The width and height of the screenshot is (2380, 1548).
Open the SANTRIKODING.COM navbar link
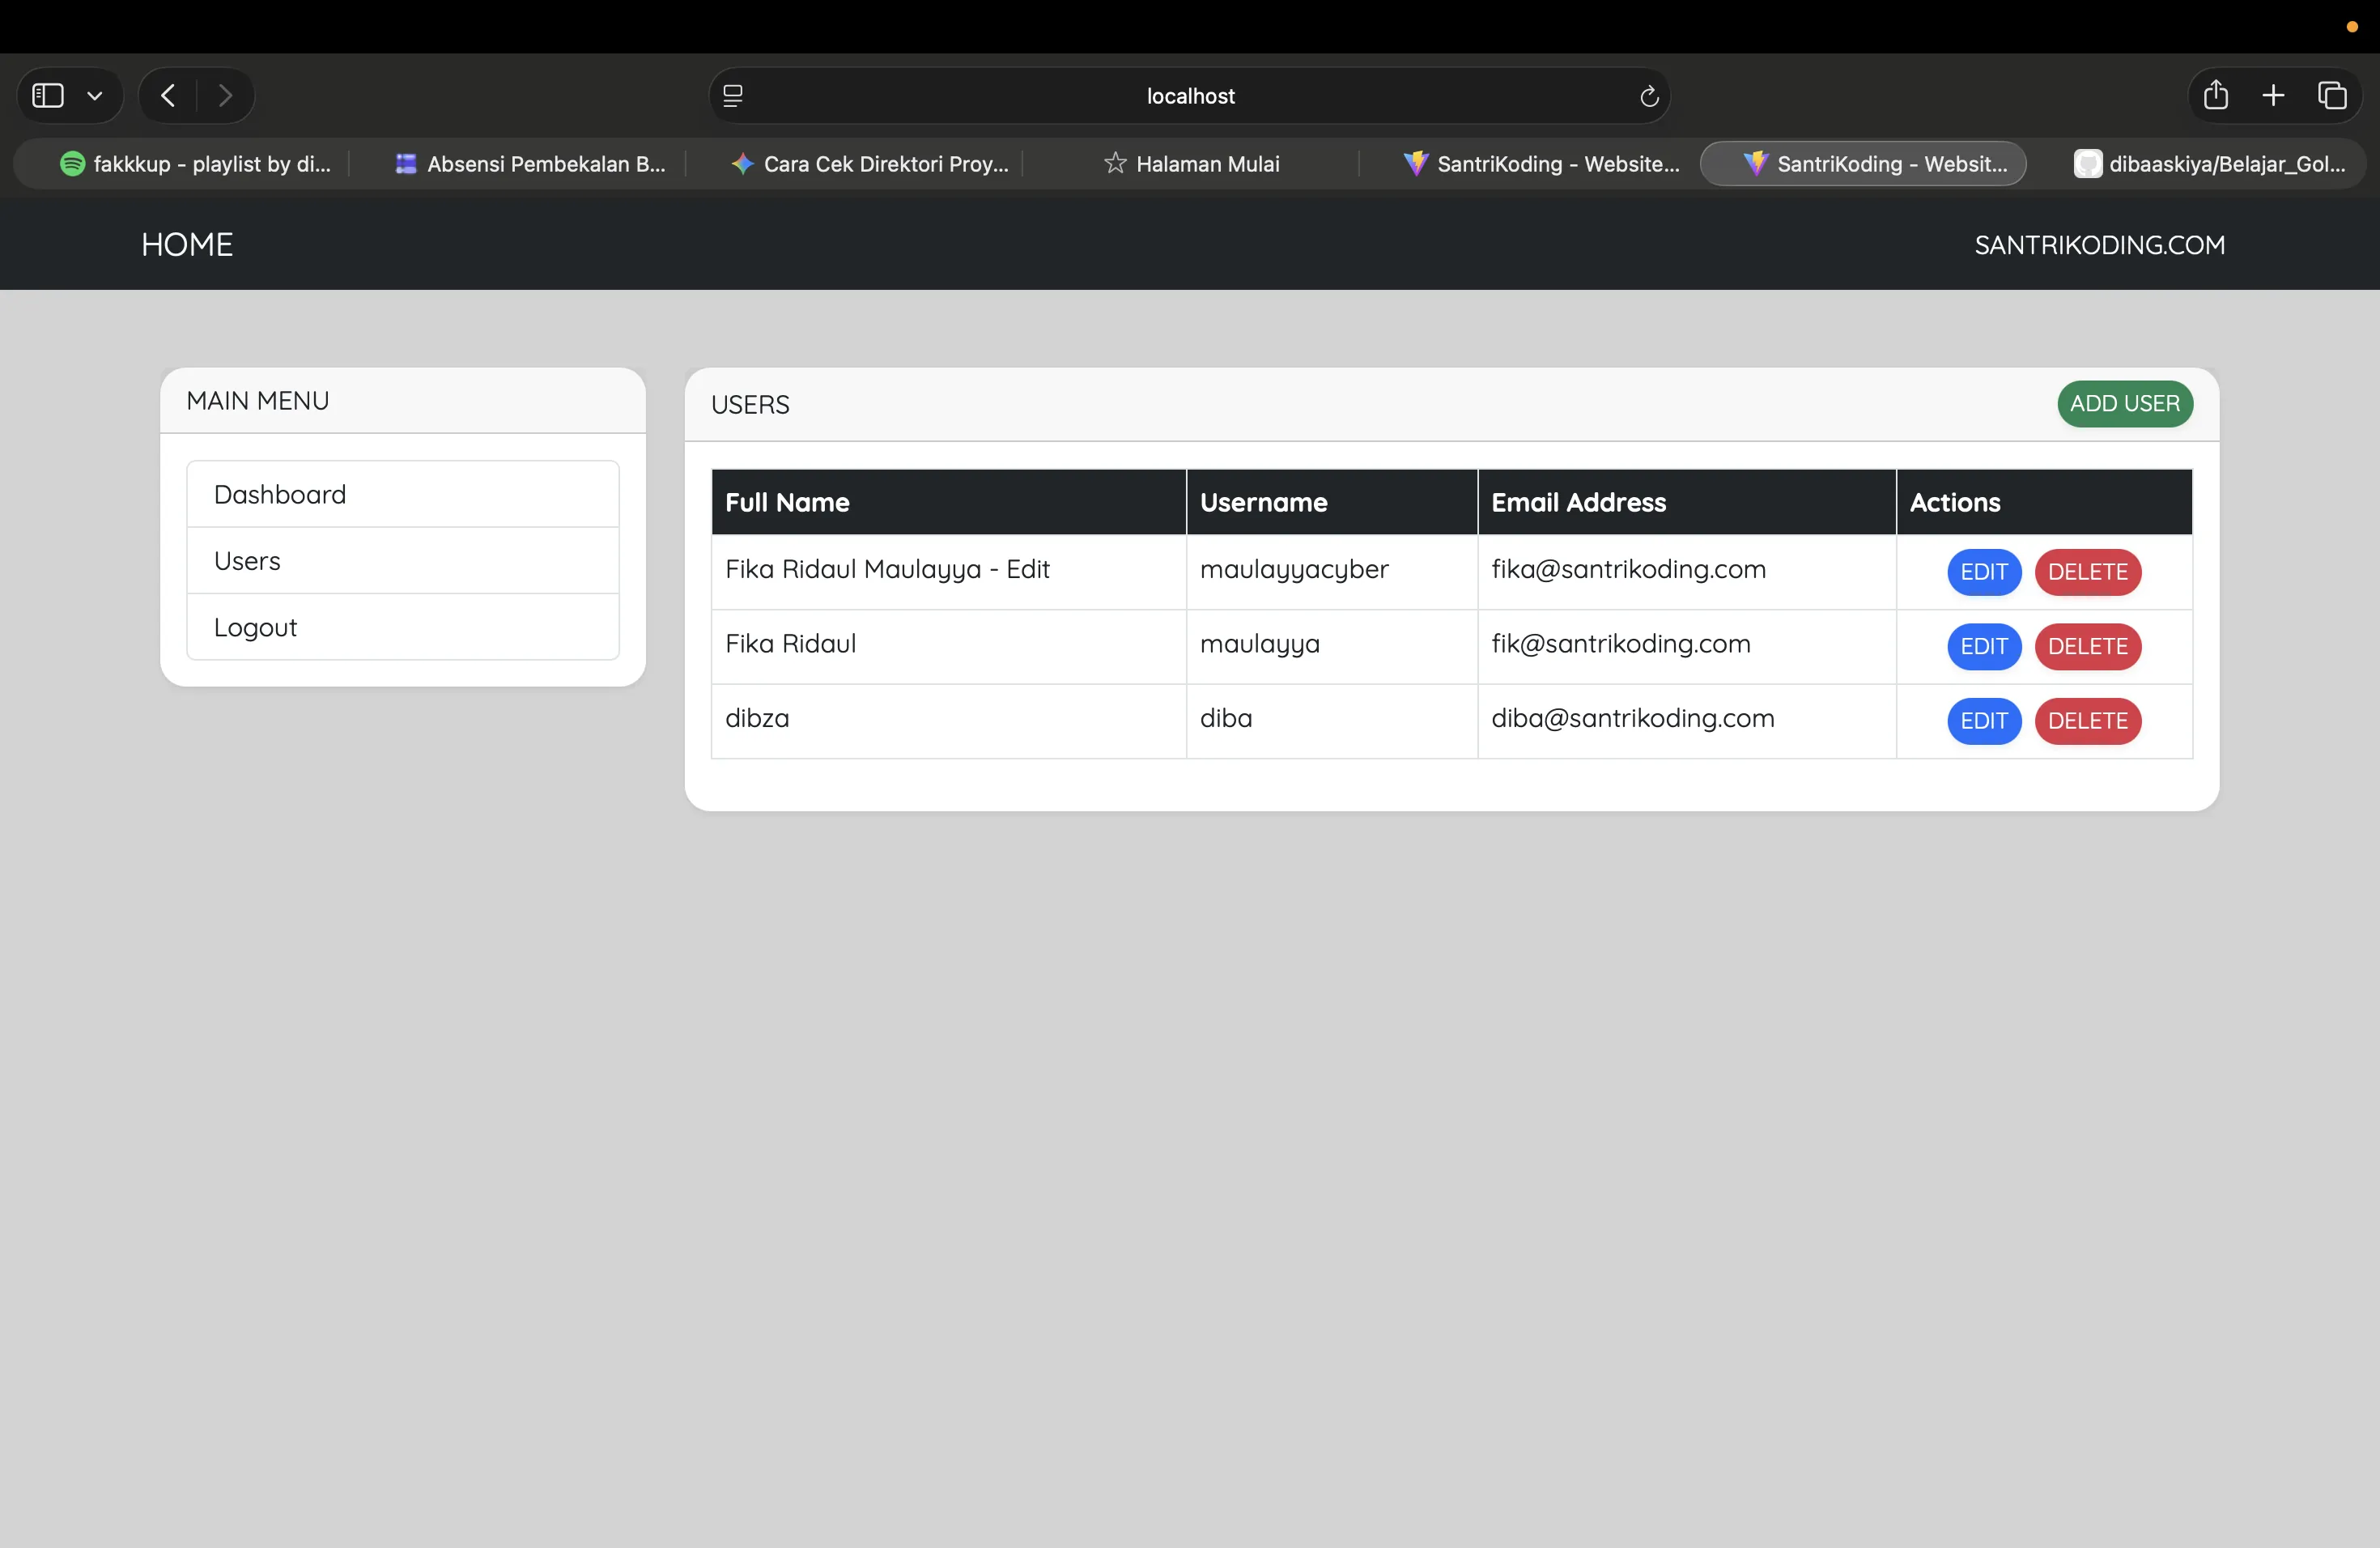[x=2099, y=245]
